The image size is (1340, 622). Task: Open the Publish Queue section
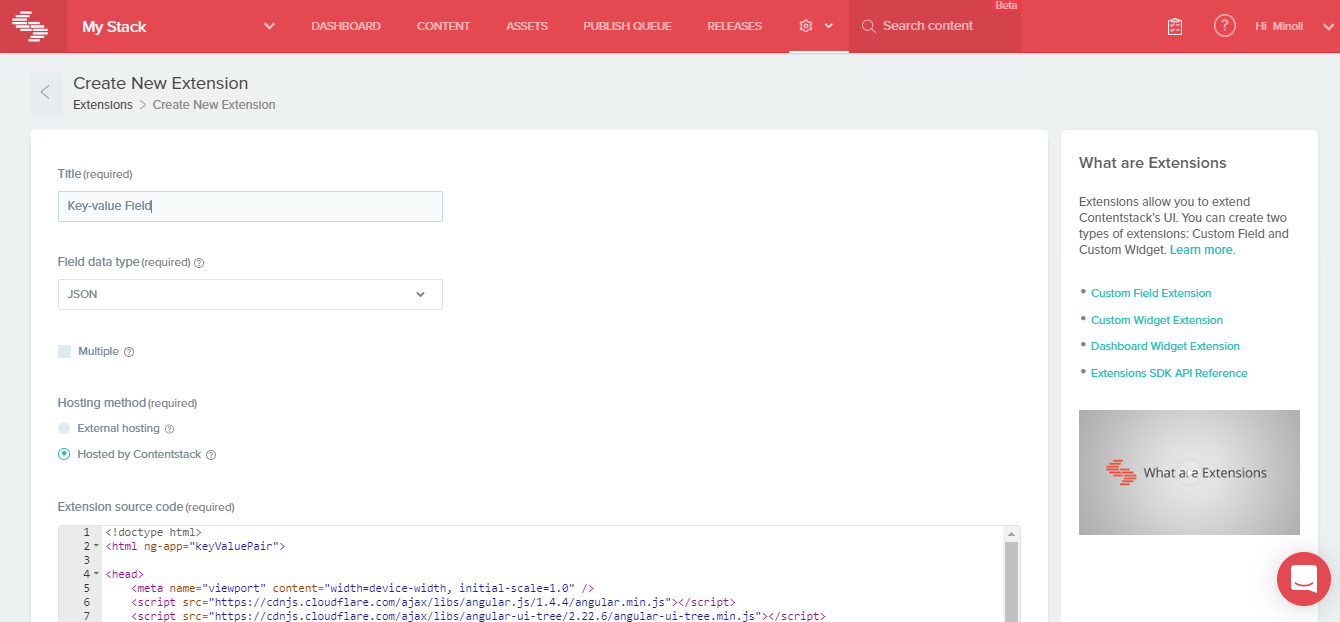click(x=628, y=26)
